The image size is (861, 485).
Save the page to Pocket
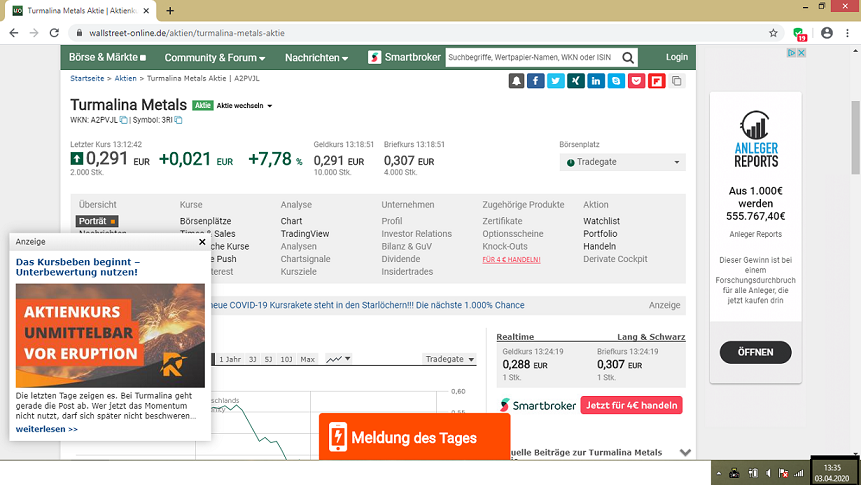636,81
